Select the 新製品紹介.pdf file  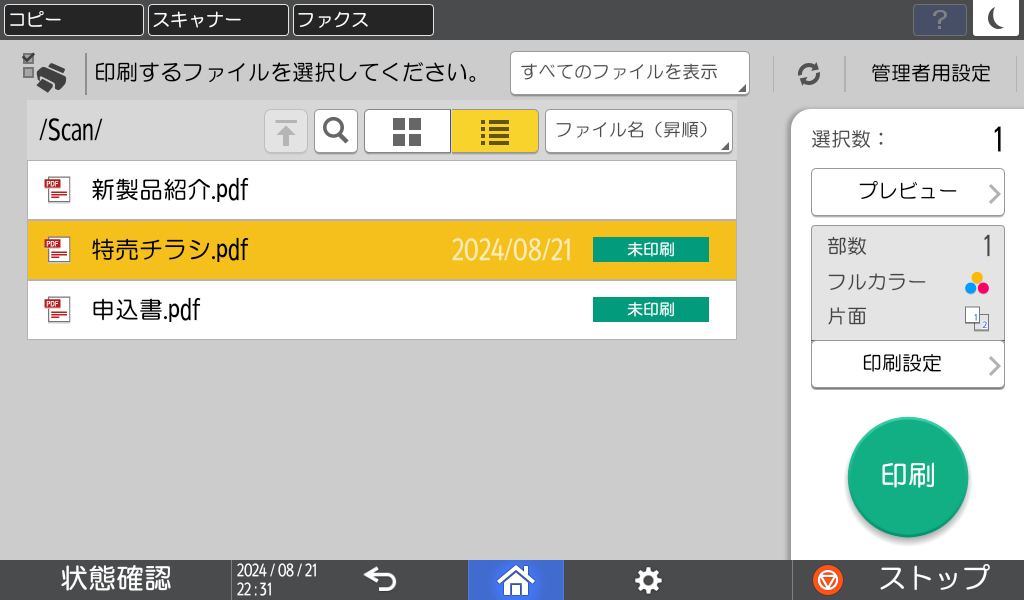381,190
